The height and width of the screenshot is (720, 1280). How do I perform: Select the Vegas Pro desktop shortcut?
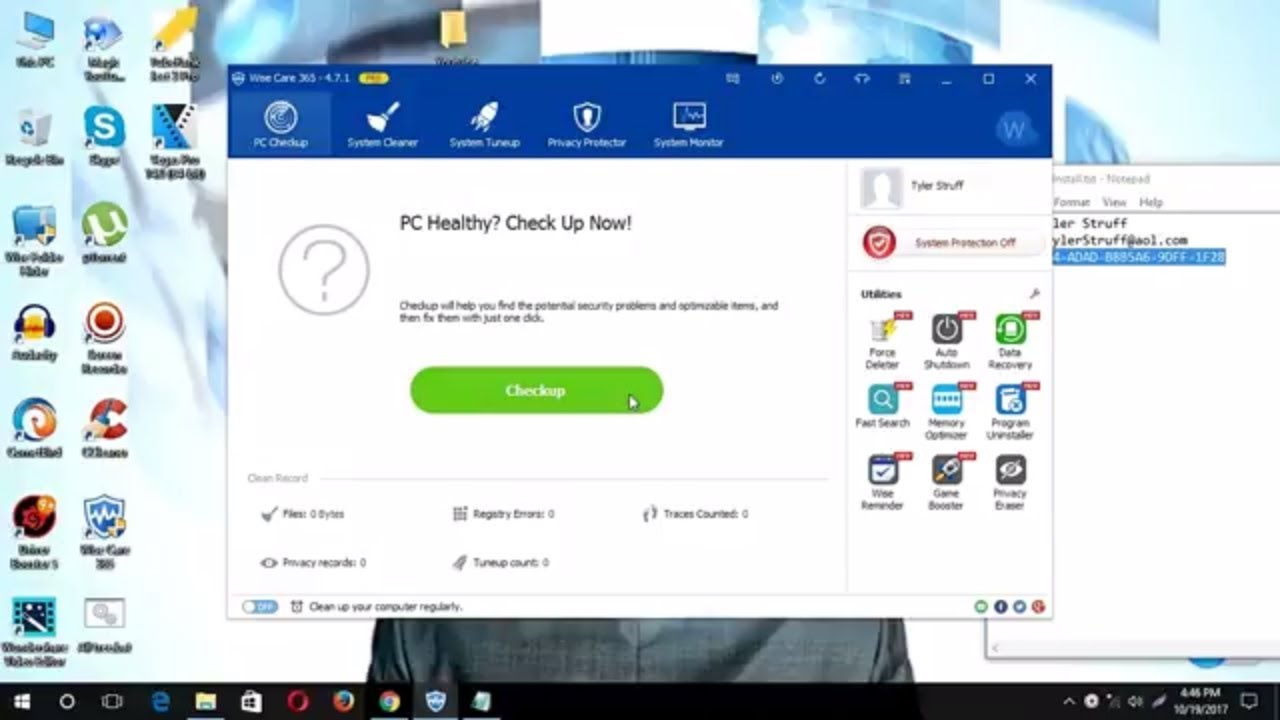[x=174, y=143]
